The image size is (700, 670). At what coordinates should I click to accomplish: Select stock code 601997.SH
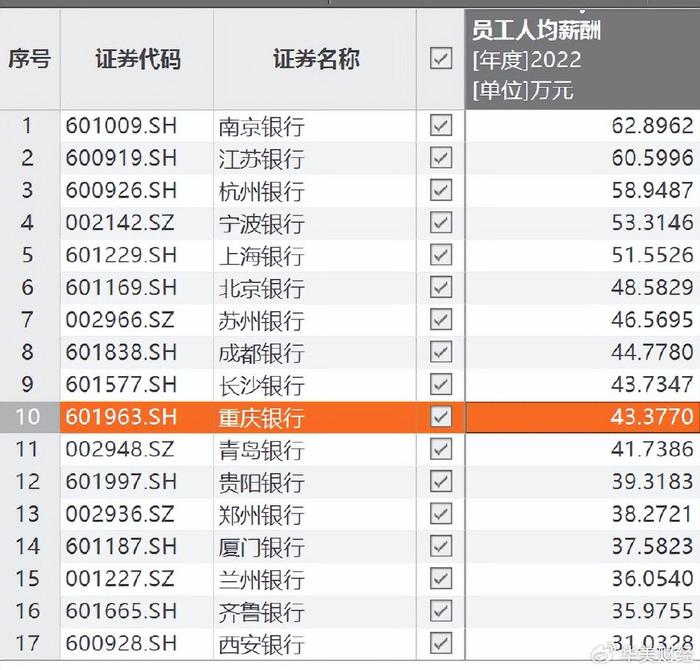[x=121, y=482]
